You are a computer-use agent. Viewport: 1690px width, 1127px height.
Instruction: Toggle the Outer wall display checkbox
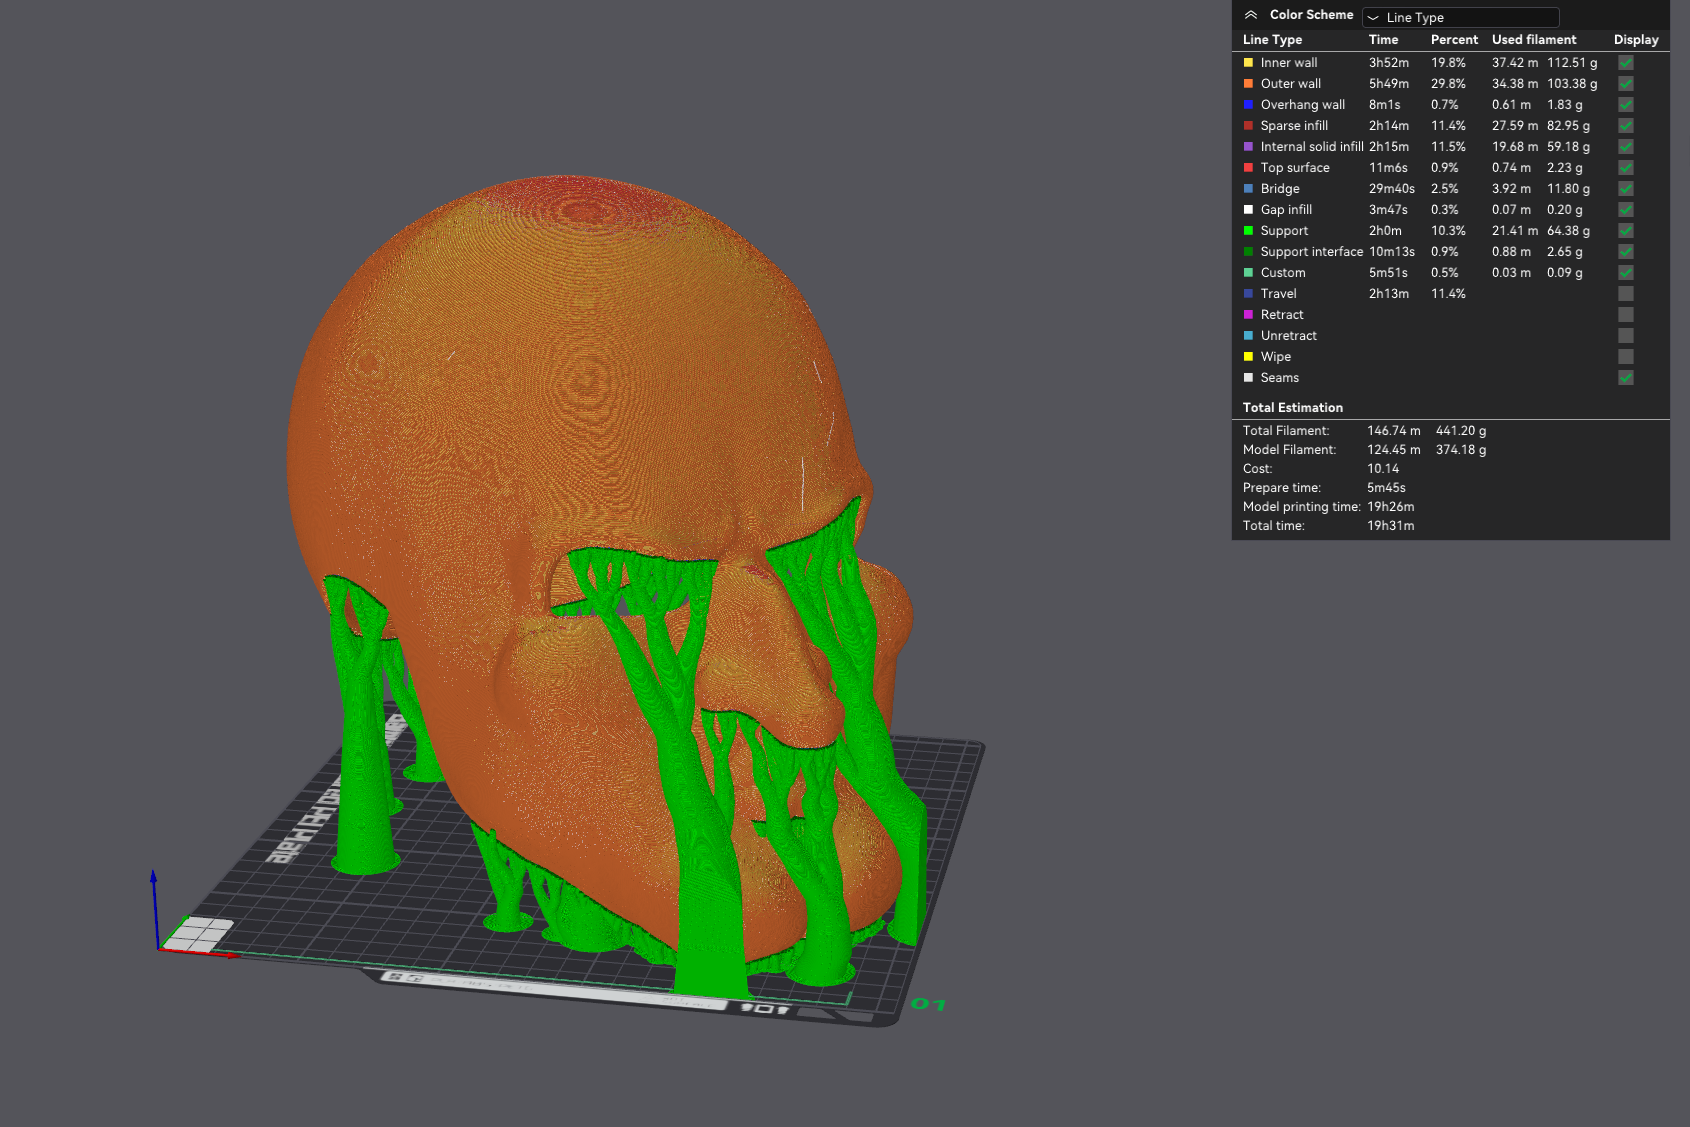[1626, 83]
